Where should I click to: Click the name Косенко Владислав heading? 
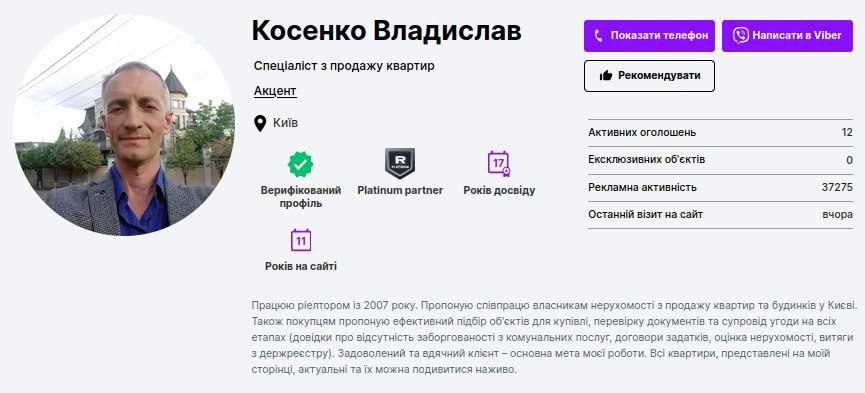[x=386, y=31]
